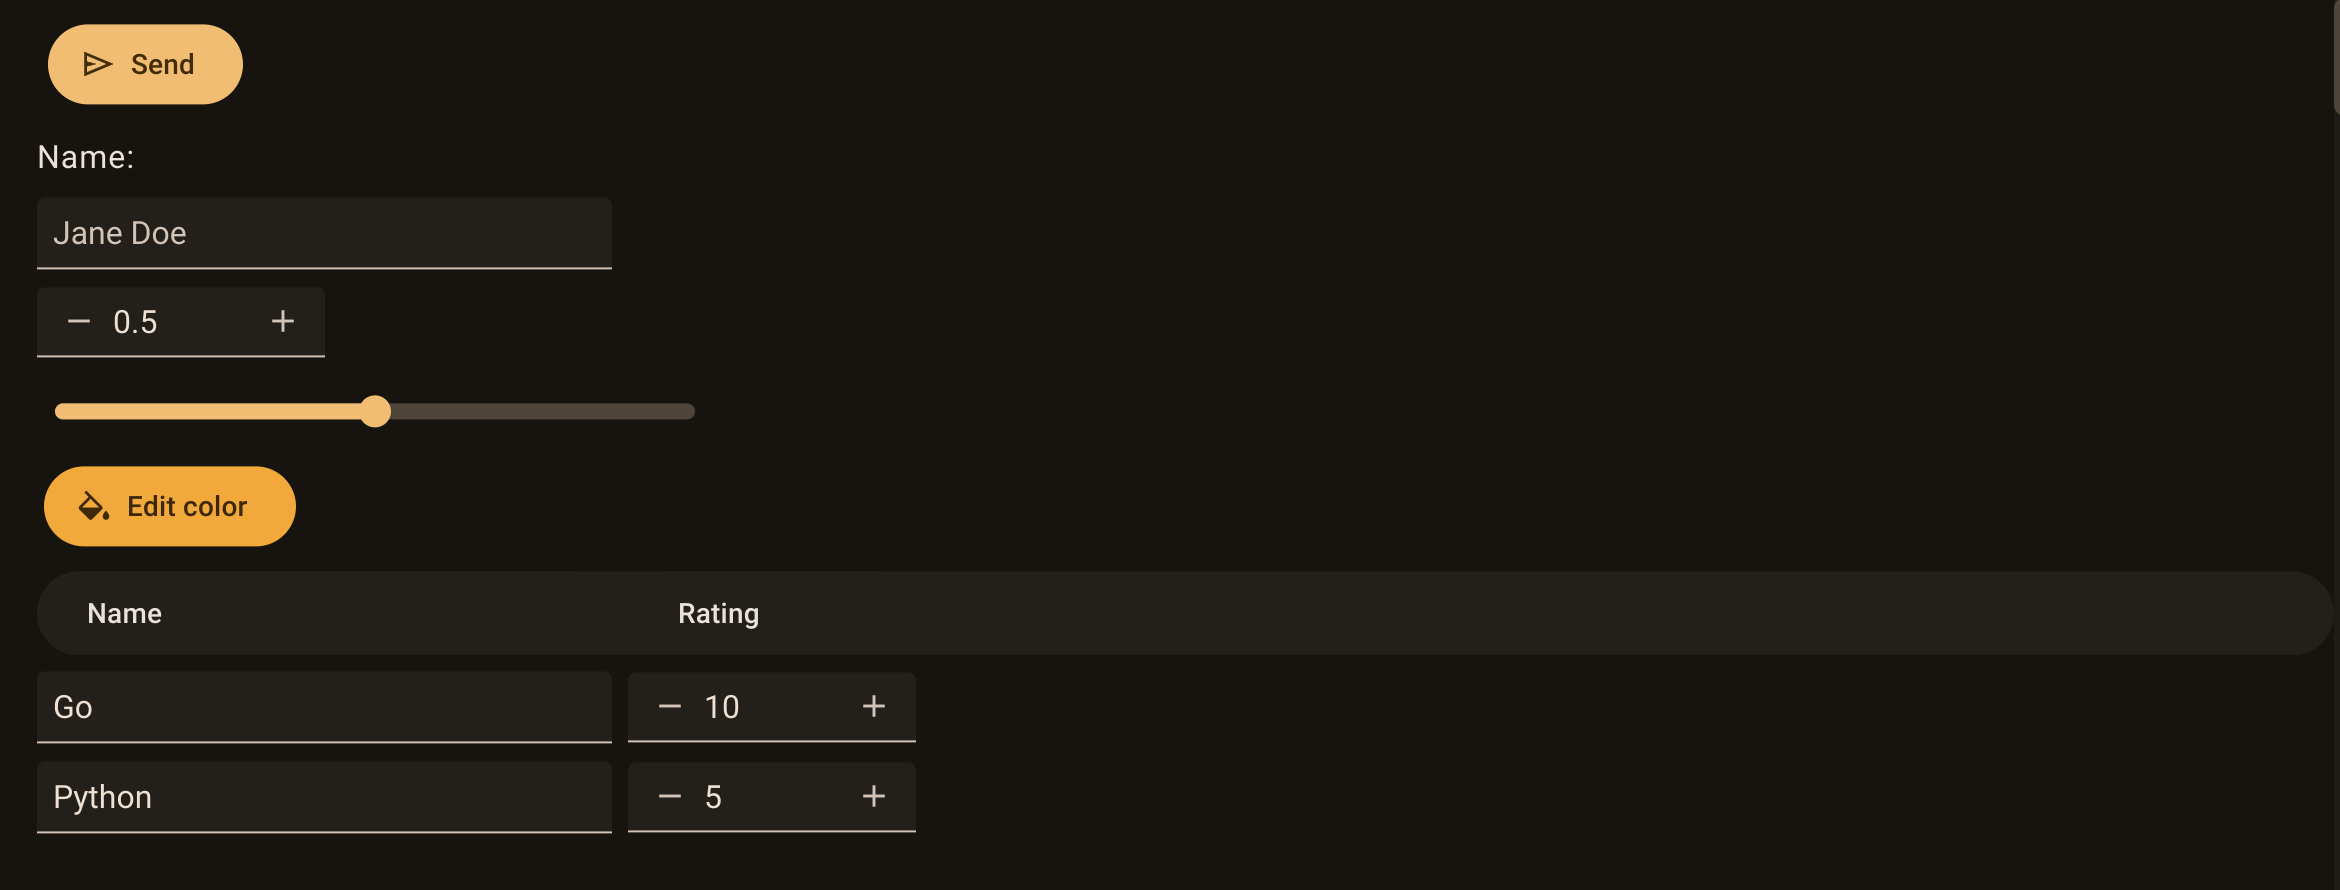
Task: Focus the Python name input field
Action: click(324, 797)
